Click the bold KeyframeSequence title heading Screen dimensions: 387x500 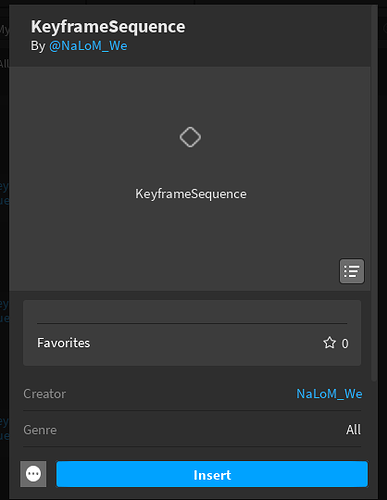coord(108,27)
